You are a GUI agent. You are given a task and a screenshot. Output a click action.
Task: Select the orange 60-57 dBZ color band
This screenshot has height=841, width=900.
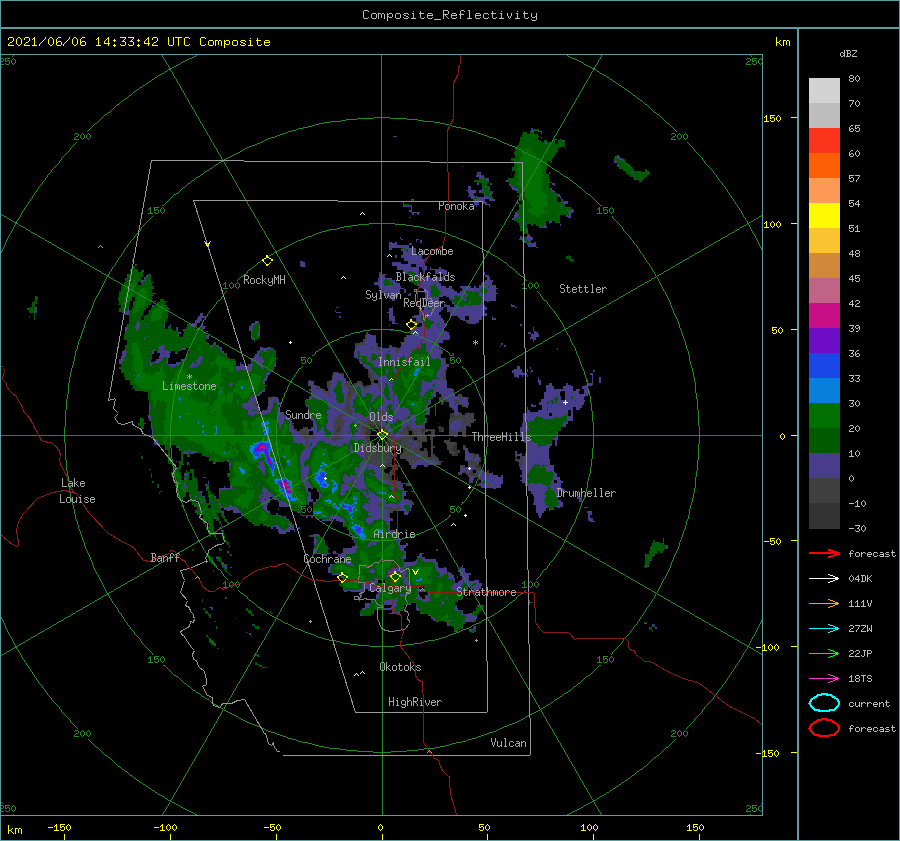click(x=824, y=166)
